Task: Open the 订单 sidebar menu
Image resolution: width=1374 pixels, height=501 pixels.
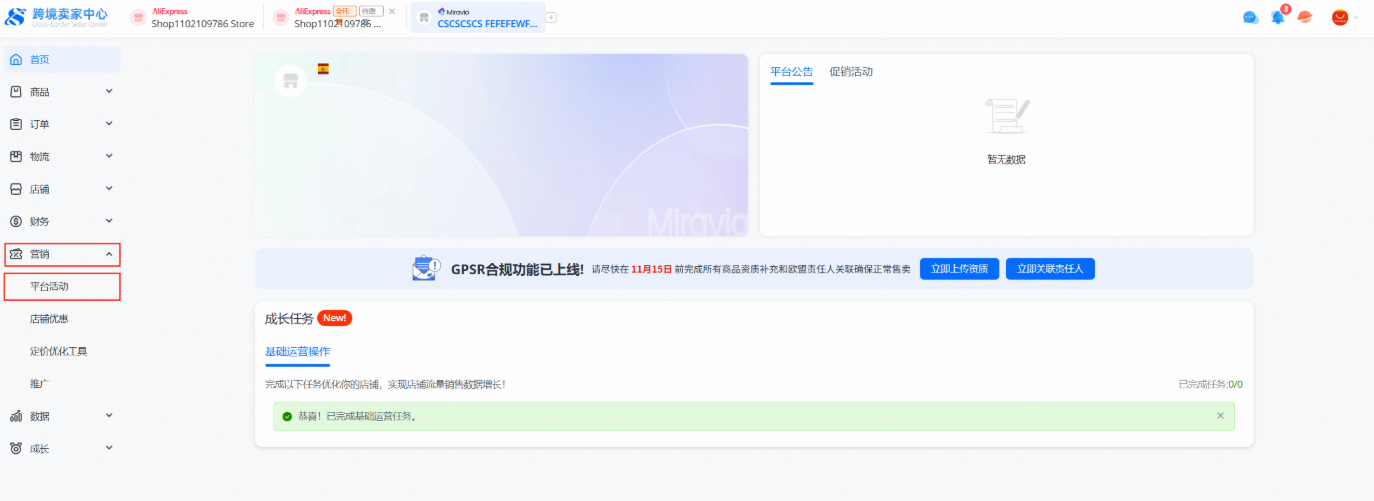Action: [x=62, y=124]
